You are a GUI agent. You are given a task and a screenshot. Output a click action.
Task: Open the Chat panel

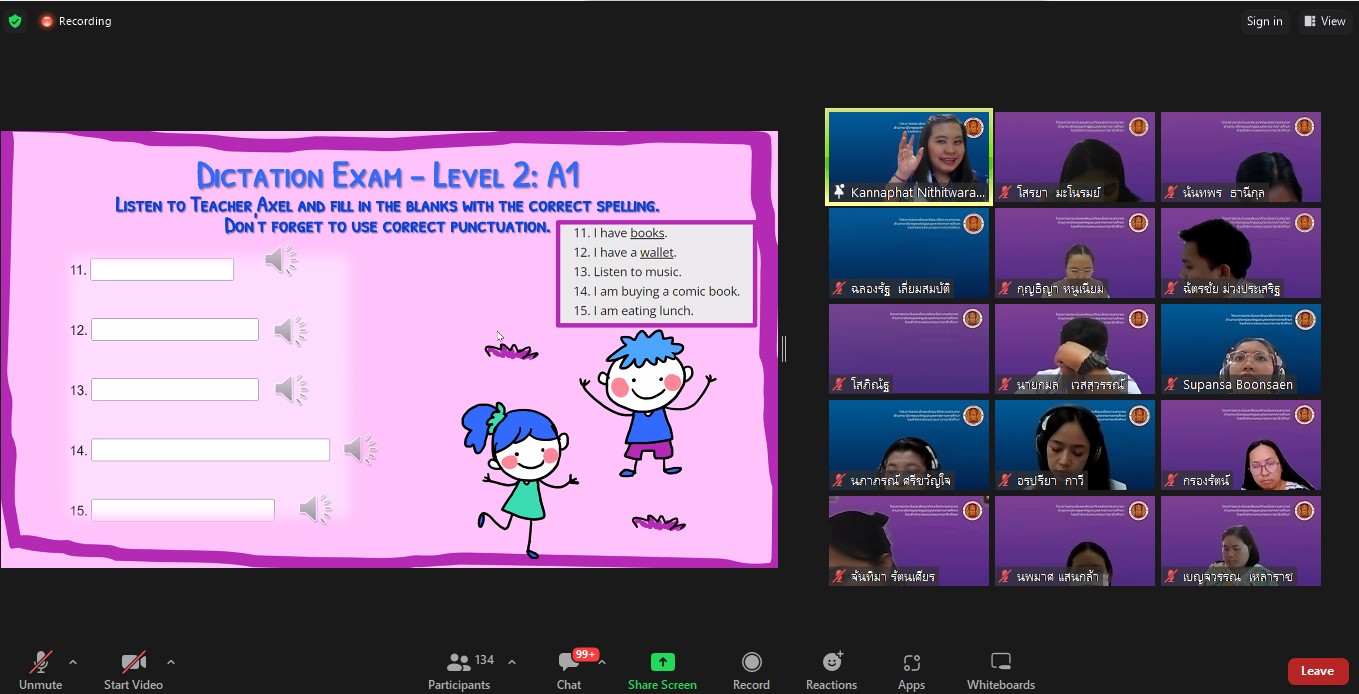(x=569, y=670)
